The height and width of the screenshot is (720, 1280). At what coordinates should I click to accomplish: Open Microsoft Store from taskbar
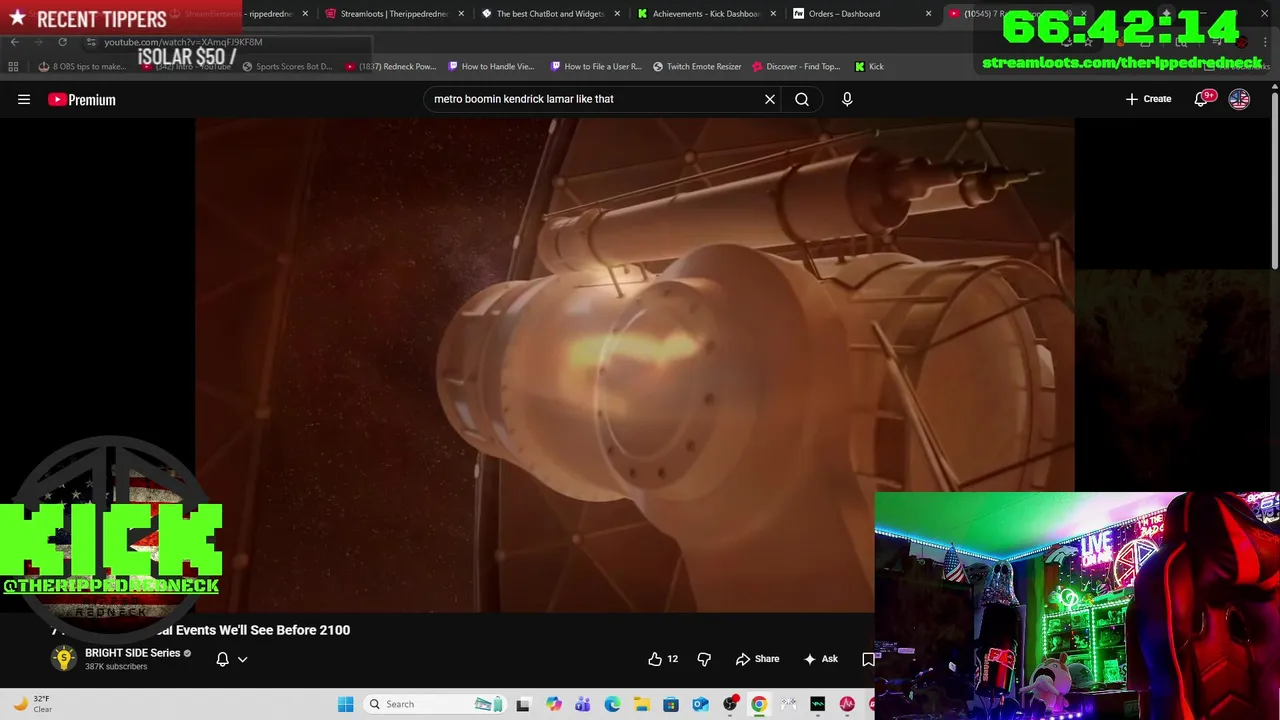[x=671, y=704]
